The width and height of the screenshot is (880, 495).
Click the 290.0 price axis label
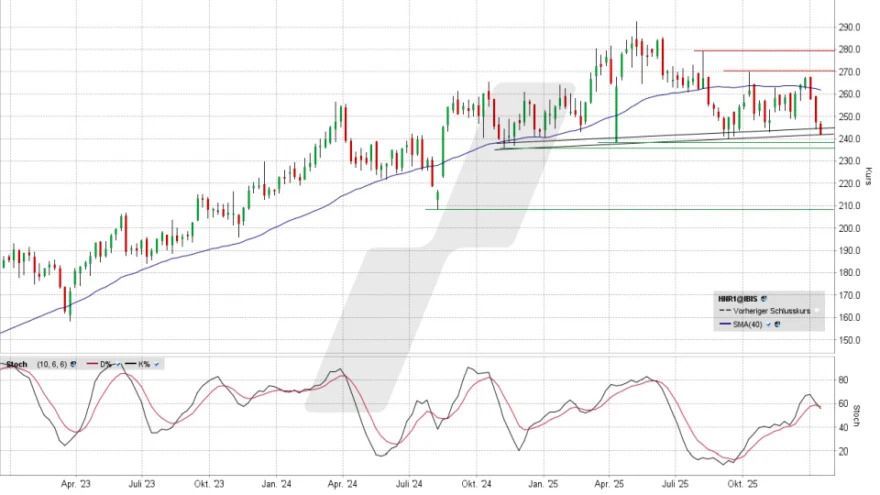click(848, 27)
